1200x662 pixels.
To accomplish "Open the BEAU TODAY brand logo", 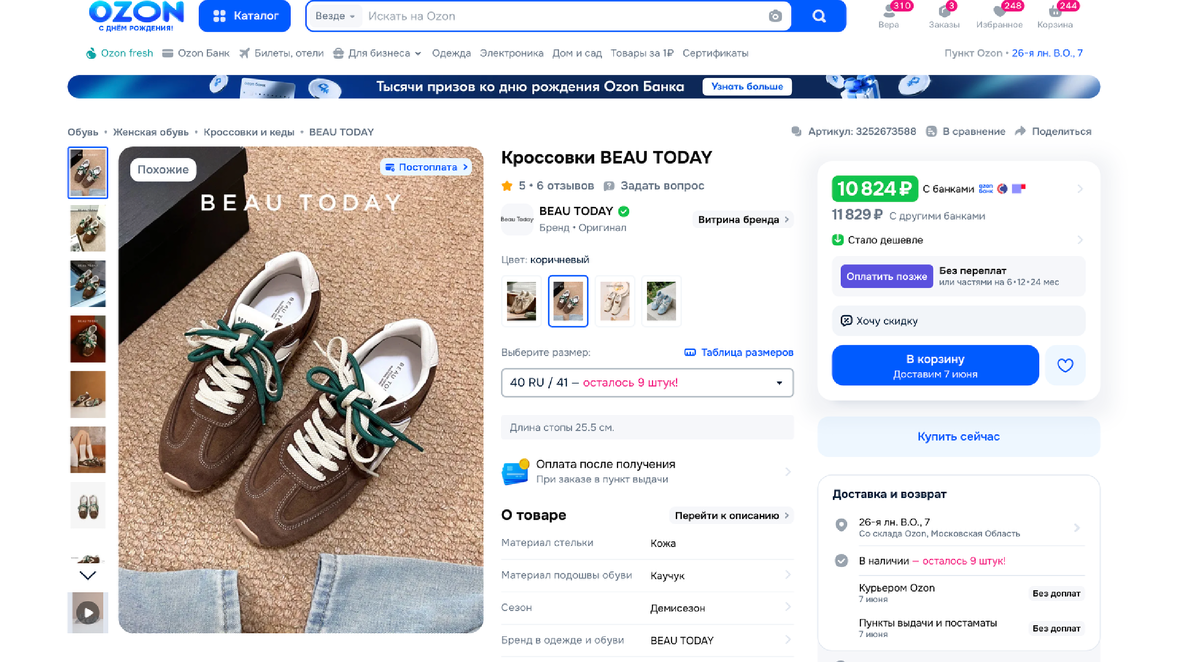I will coord(517,219).
